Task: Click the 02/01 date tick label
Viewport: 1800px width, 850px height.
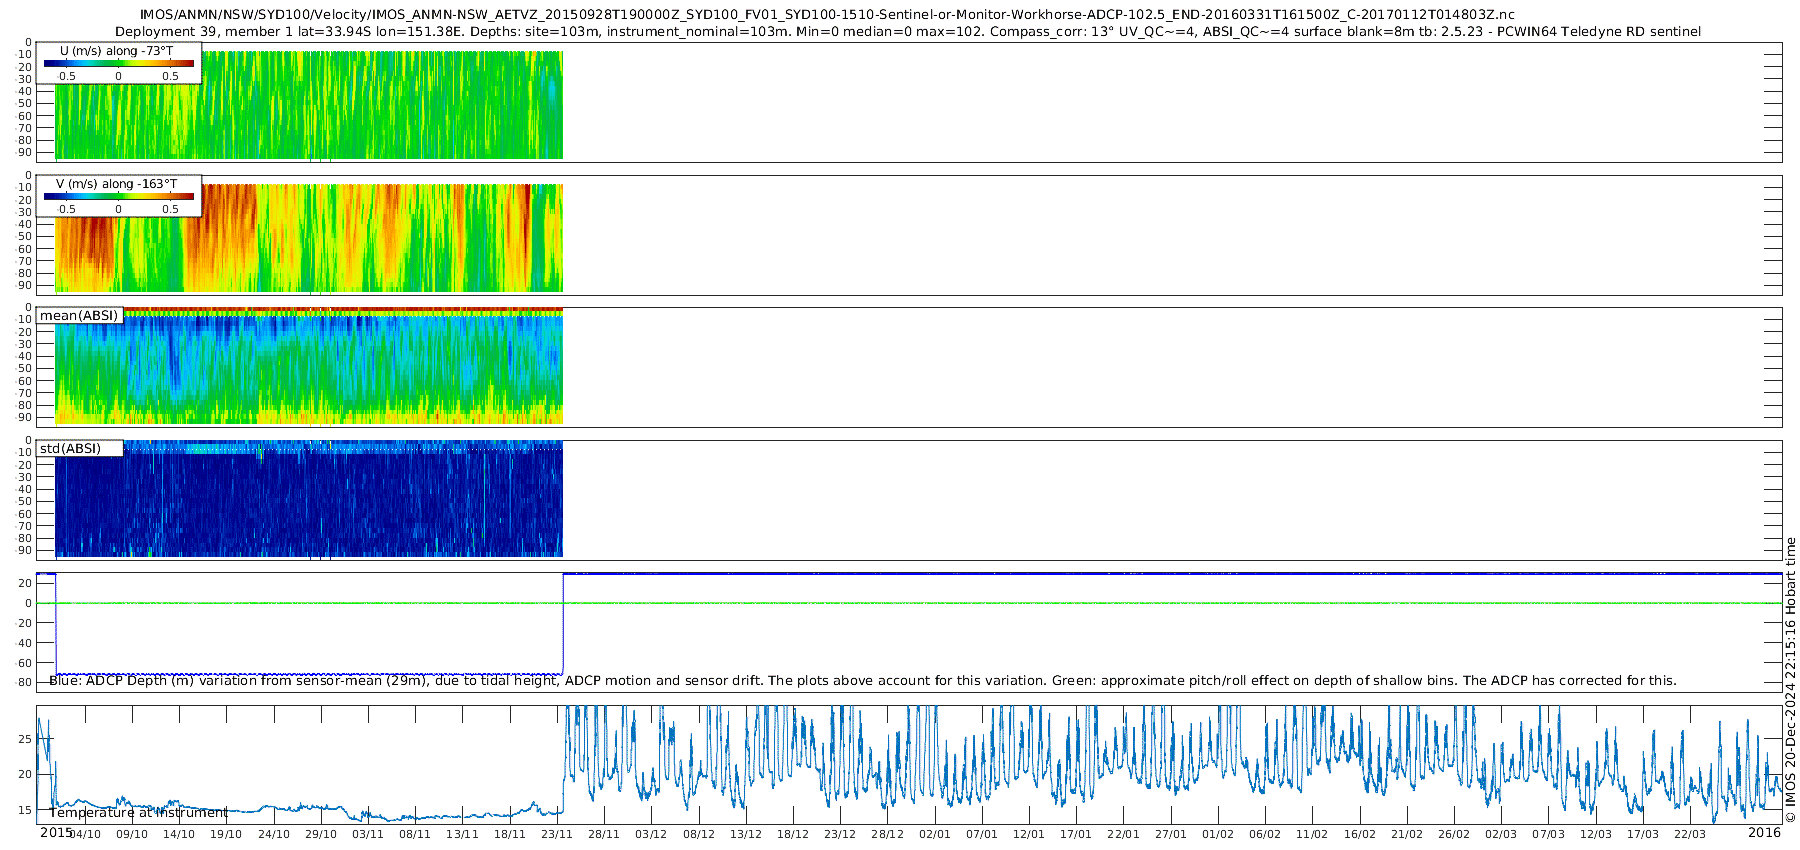Action: (935, 834)
